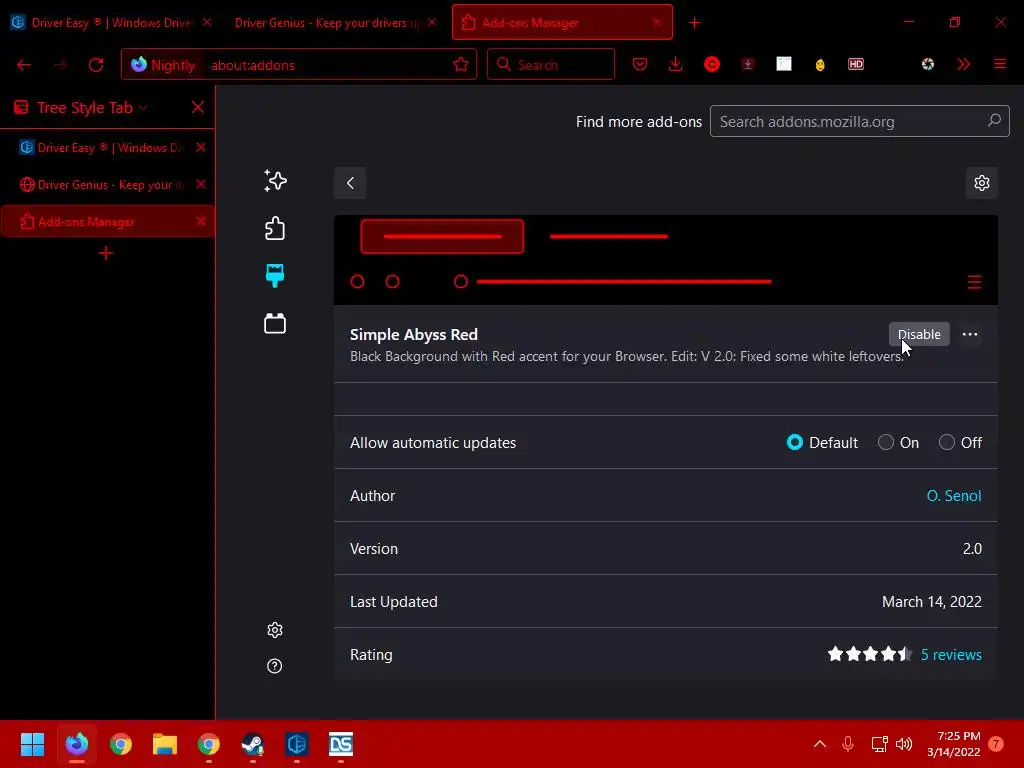Click the HD extension icon
The width and height of the screenshot is (1024, 768).
[x=856, y=64]
